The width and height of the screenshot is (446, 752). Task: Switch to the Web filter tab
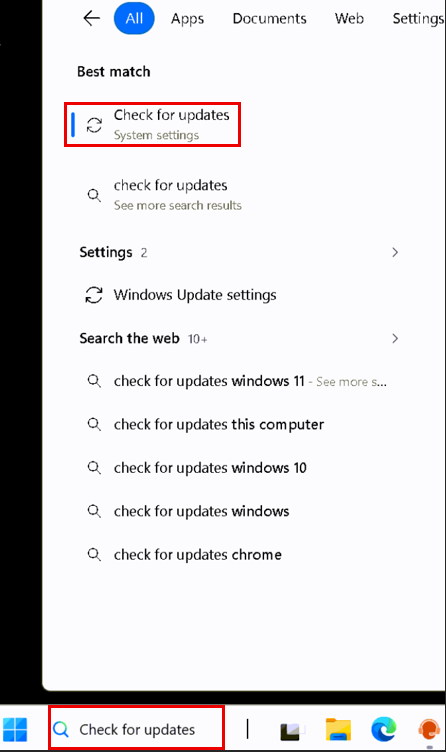pyautogui.click(x=349, y=19)
